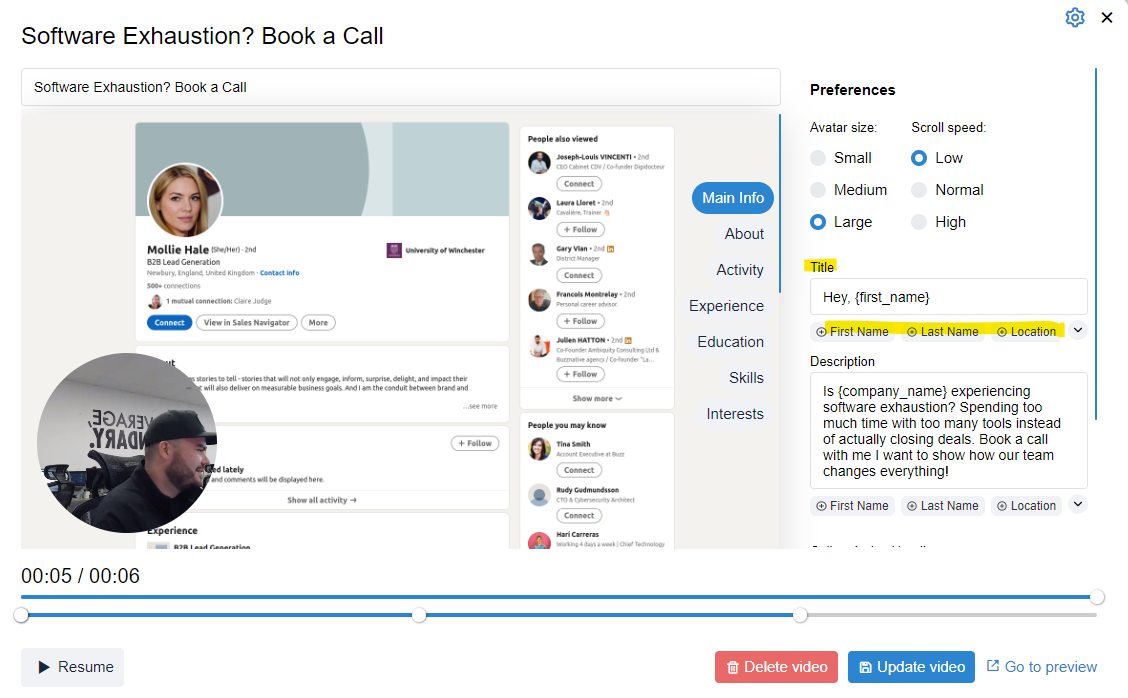
Task: Click the profile preview scrollbar
Action: pos(780,203)
